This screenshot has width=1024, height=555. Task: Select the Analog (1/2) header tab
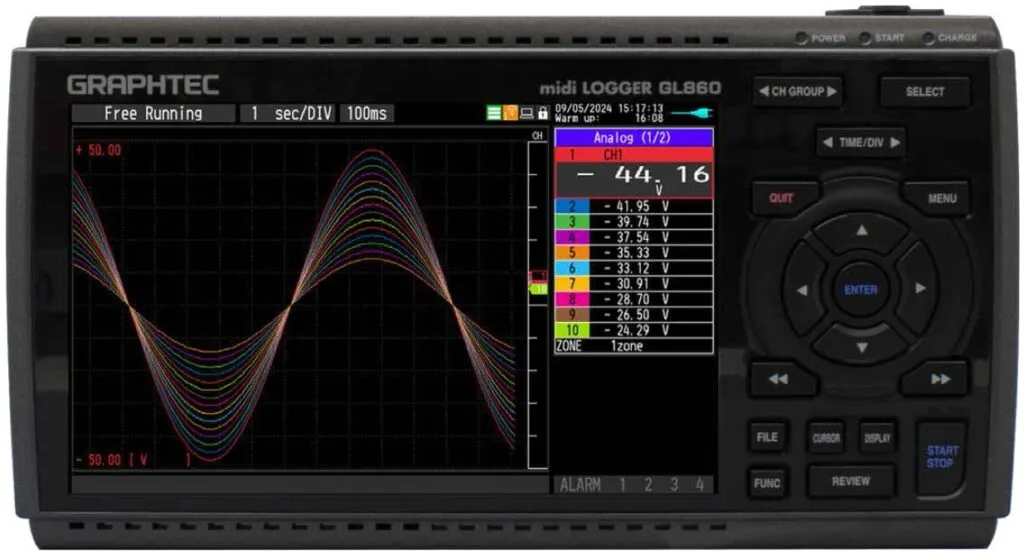633,138
